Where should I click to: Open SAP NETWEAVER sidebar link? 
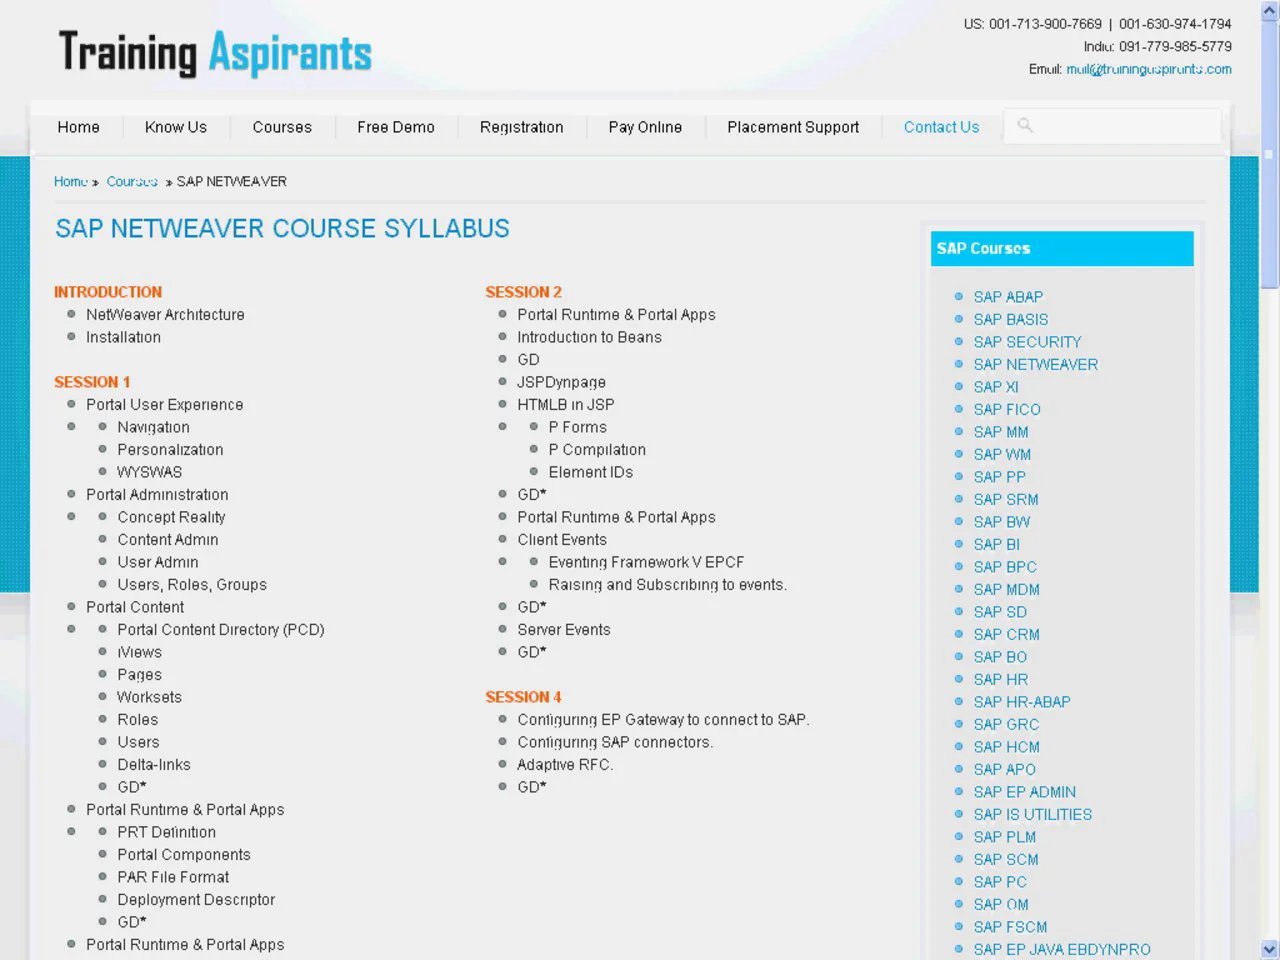click(1036, 364)
